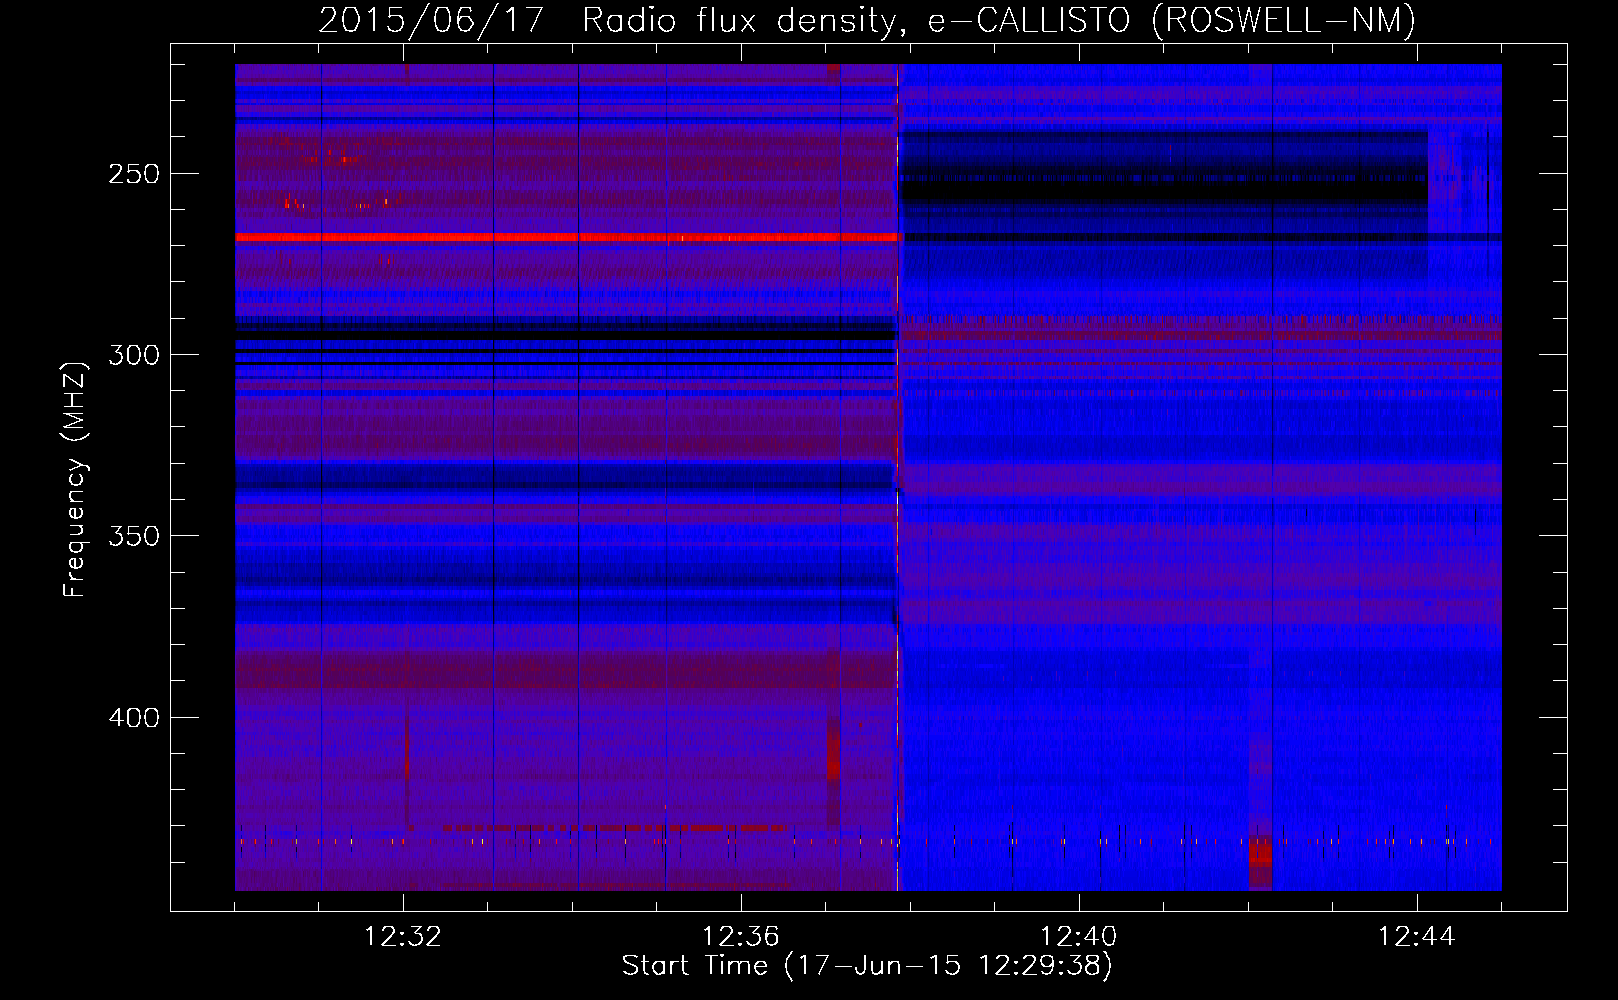Click the 350 frequency tick label
This screenshot has height=1000, width=1618.
134,536
